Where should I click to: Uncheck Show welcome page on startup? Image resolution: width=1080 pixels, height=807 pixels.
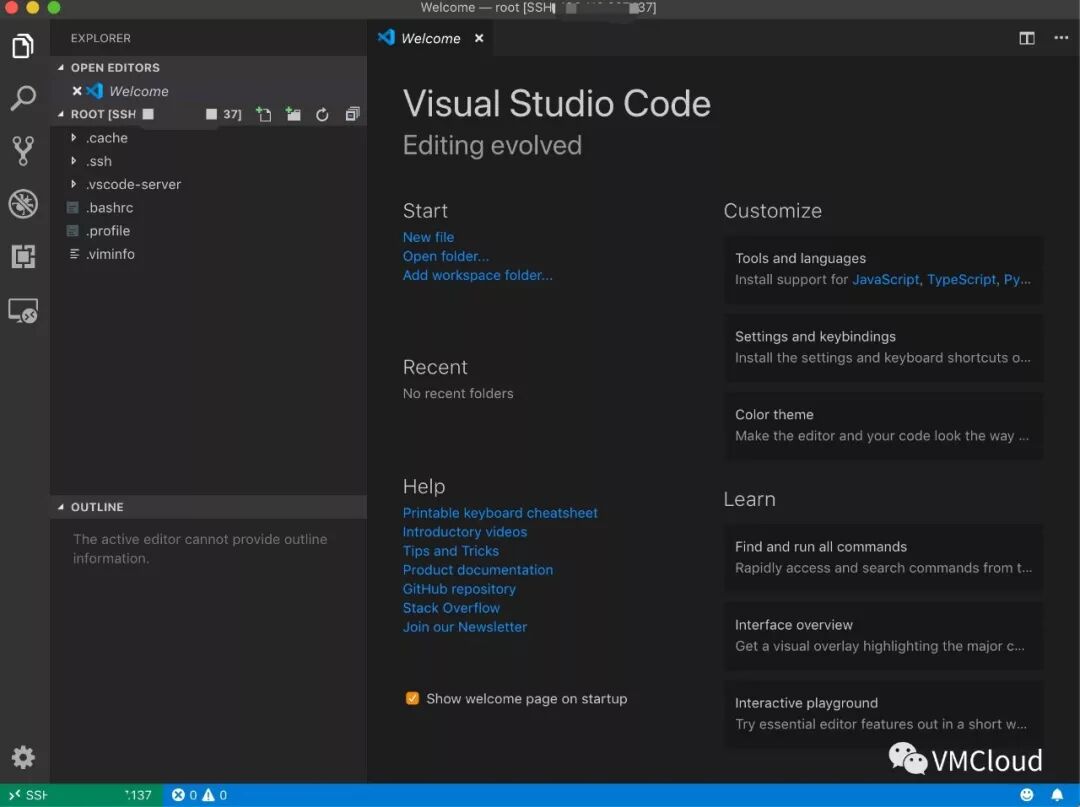tap(412, 698)
